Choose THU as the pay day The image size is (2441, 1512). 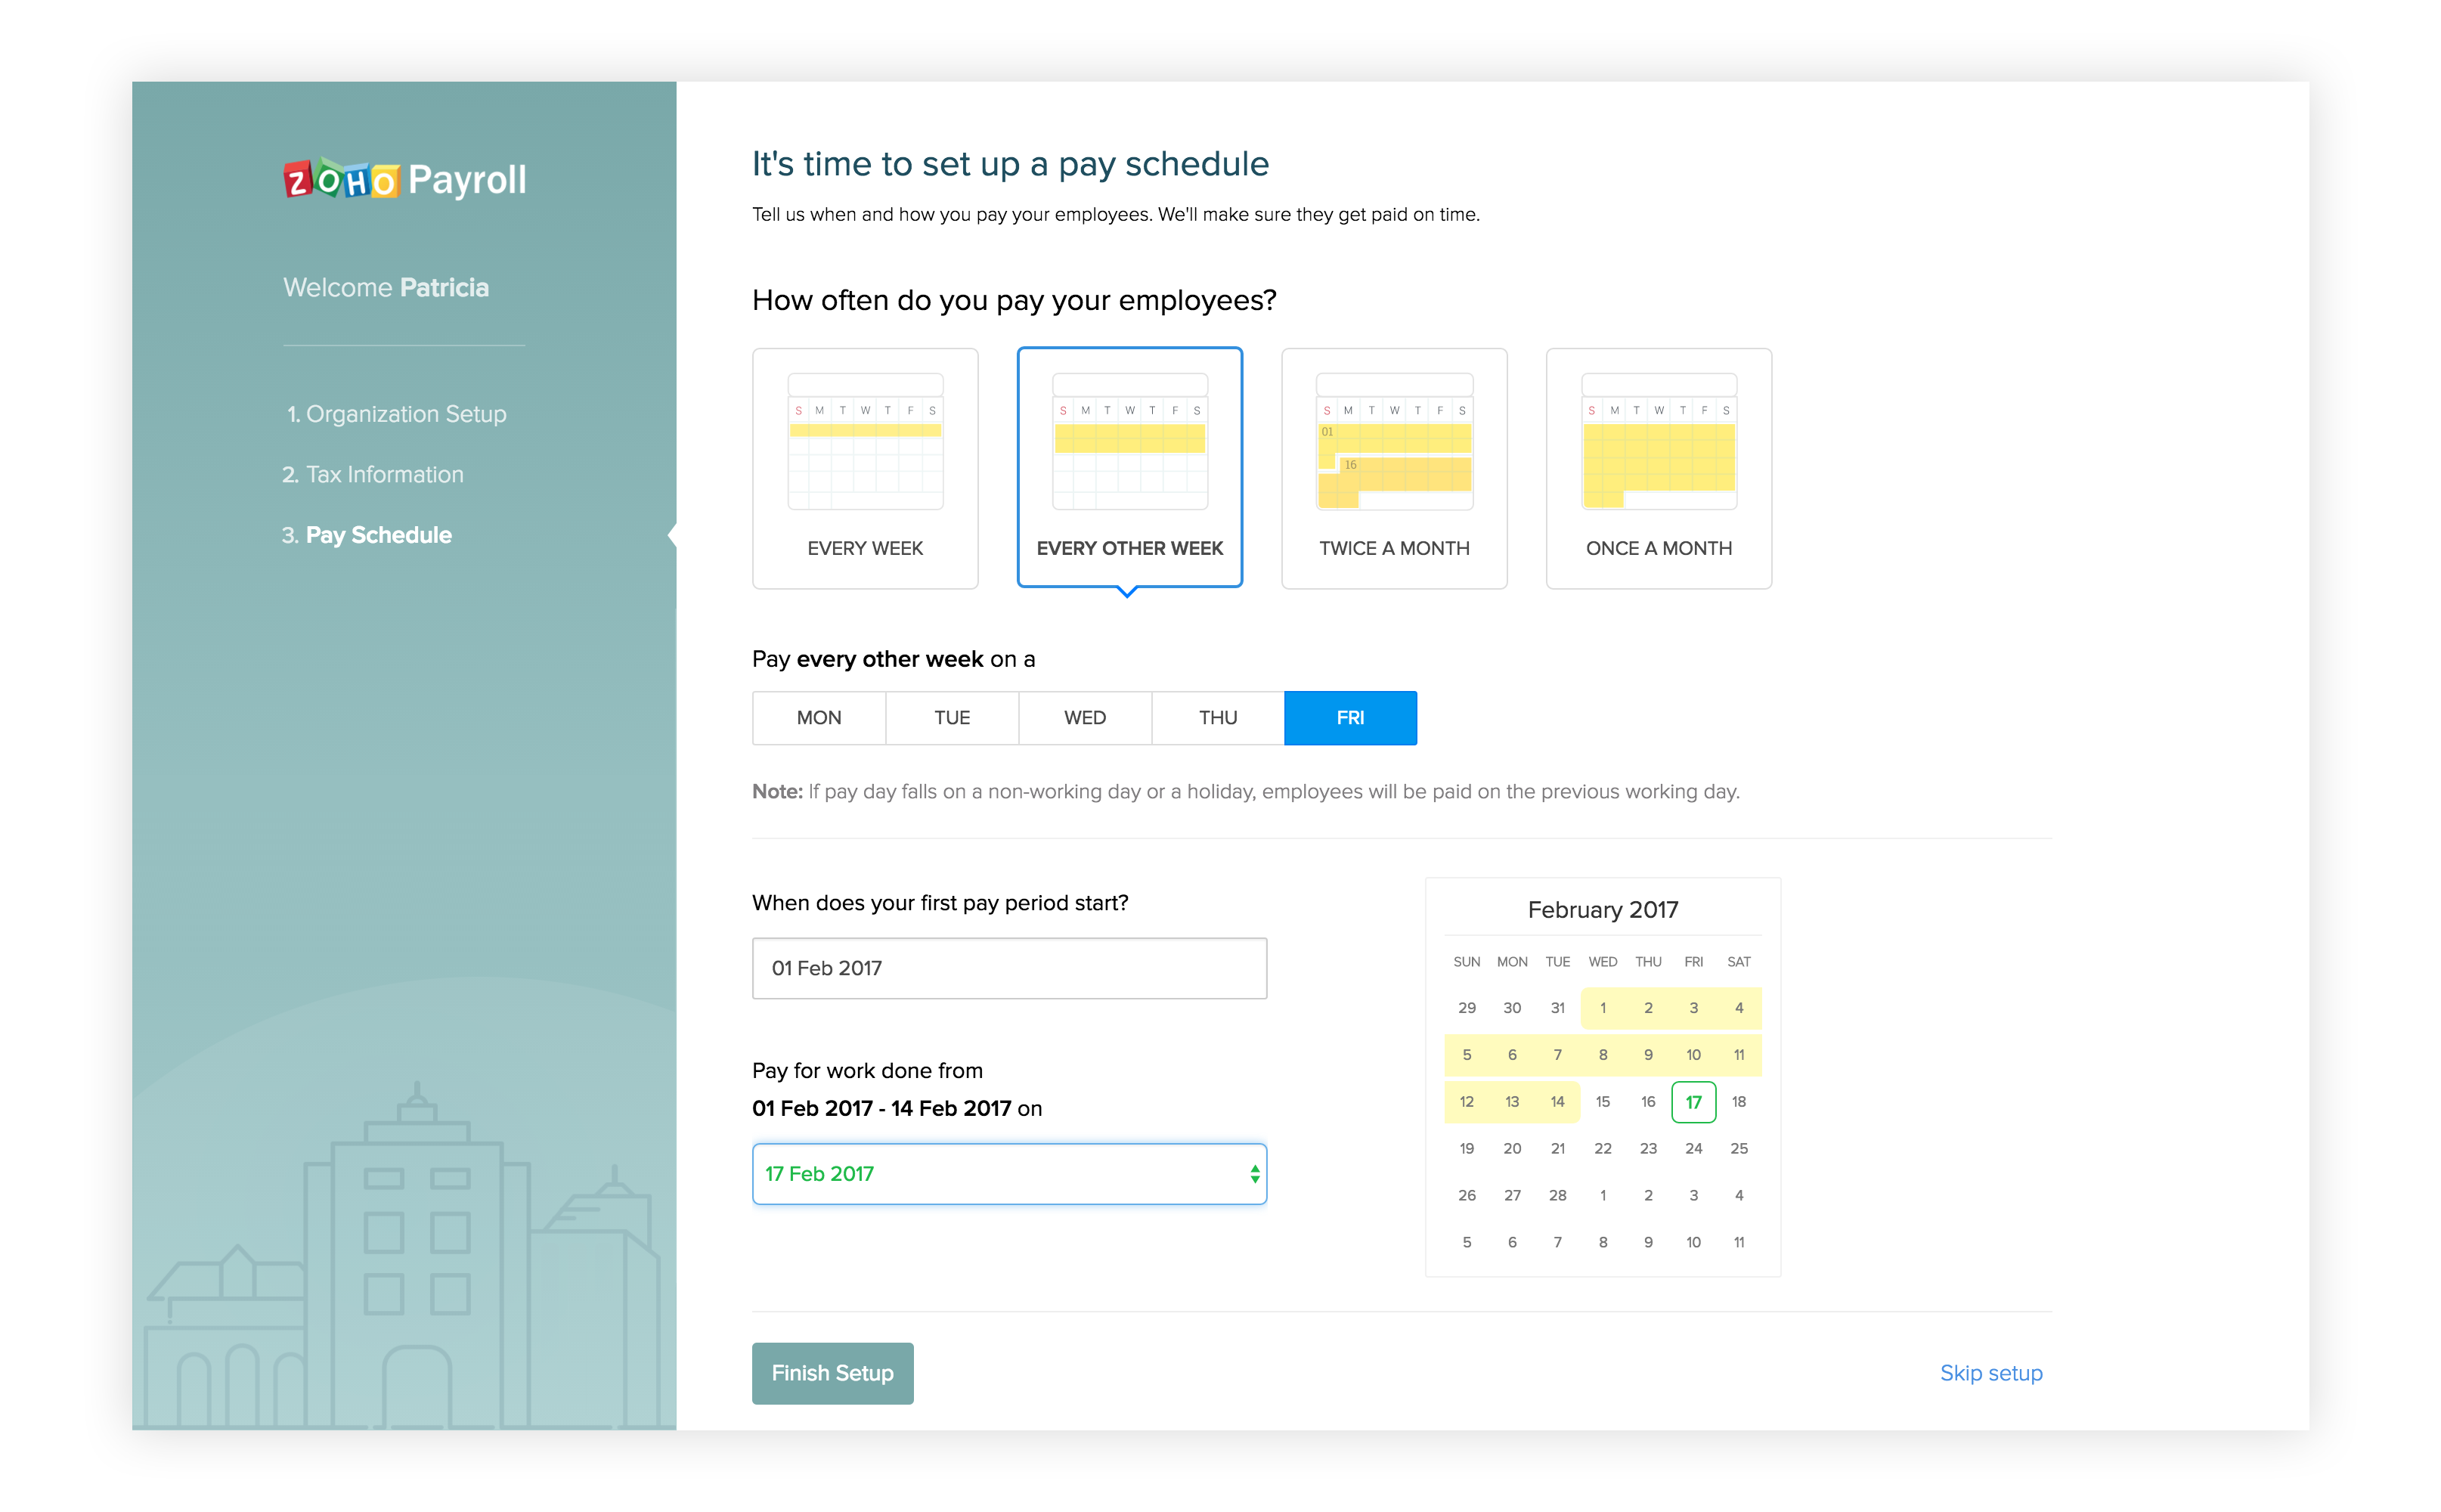(x=1217, y=717)
